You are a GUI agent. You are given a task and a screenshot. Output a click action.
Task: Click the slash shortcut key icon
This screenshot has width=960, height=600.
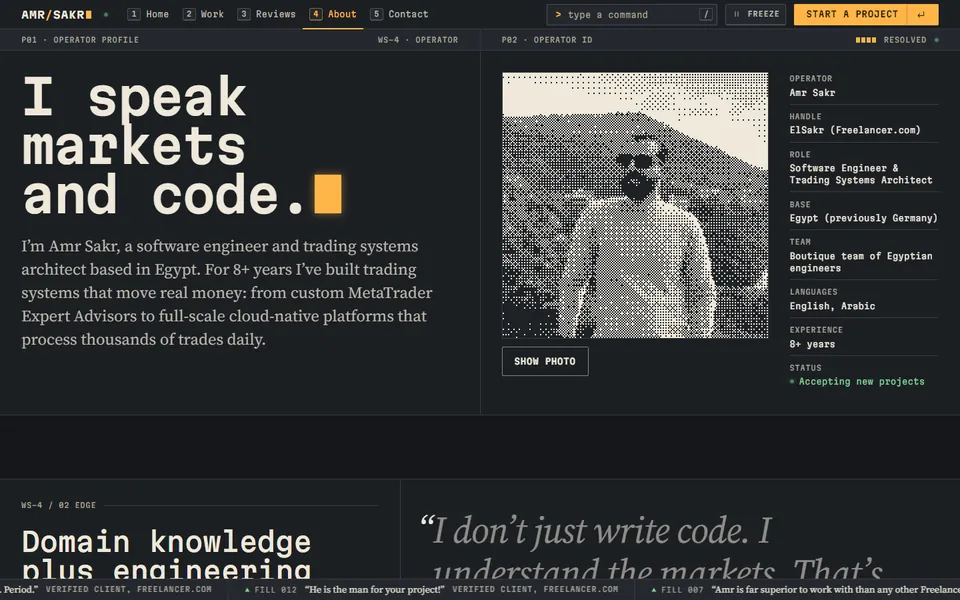[706, 14]
